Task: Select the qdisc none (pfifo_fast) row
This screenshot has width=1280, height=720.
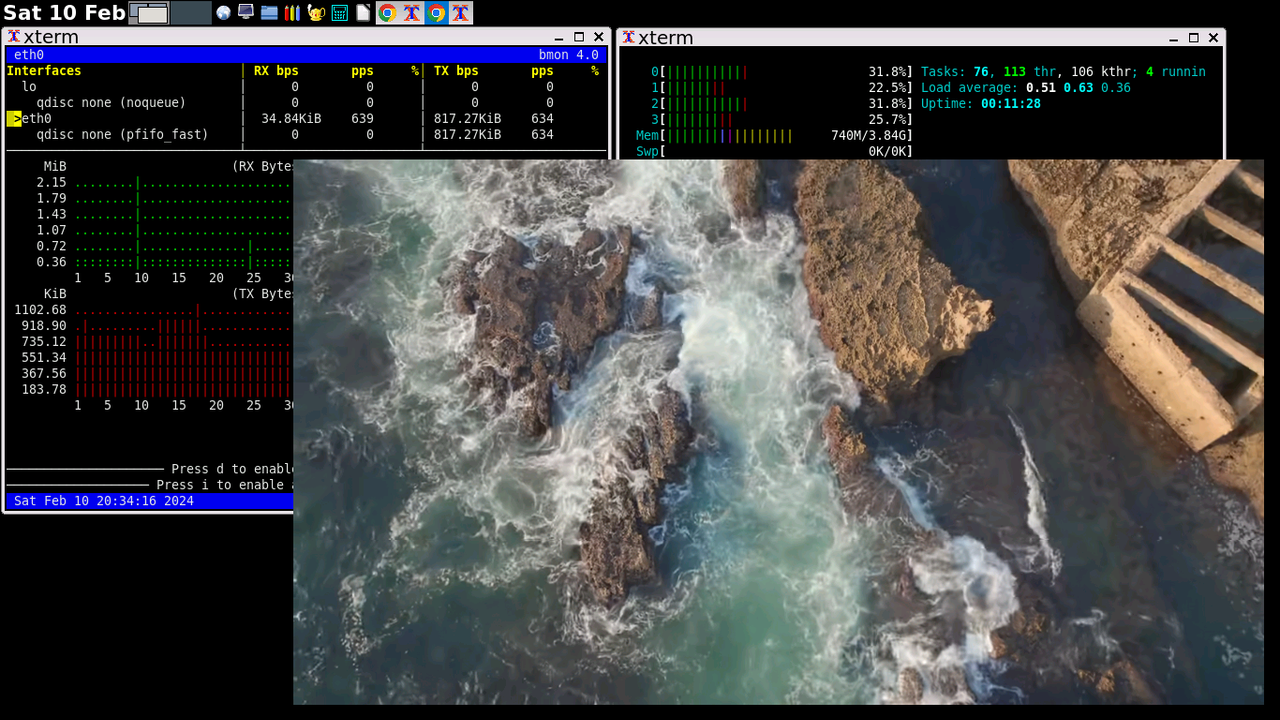Action: pyautogui.click(x=306, y=135)
